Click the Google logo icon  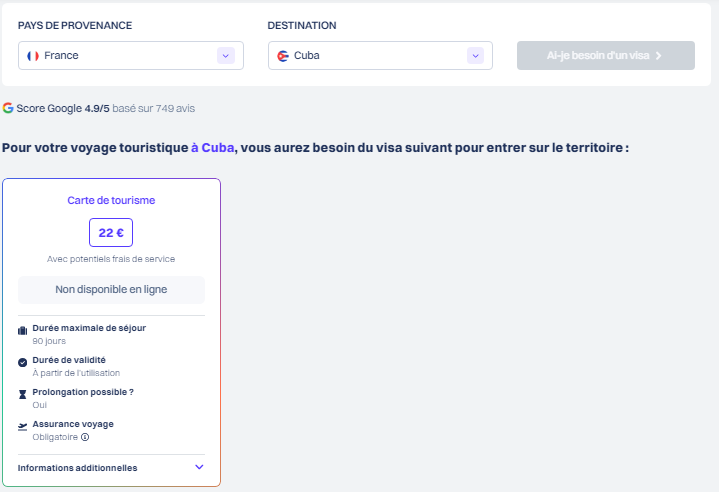(8, 107)
